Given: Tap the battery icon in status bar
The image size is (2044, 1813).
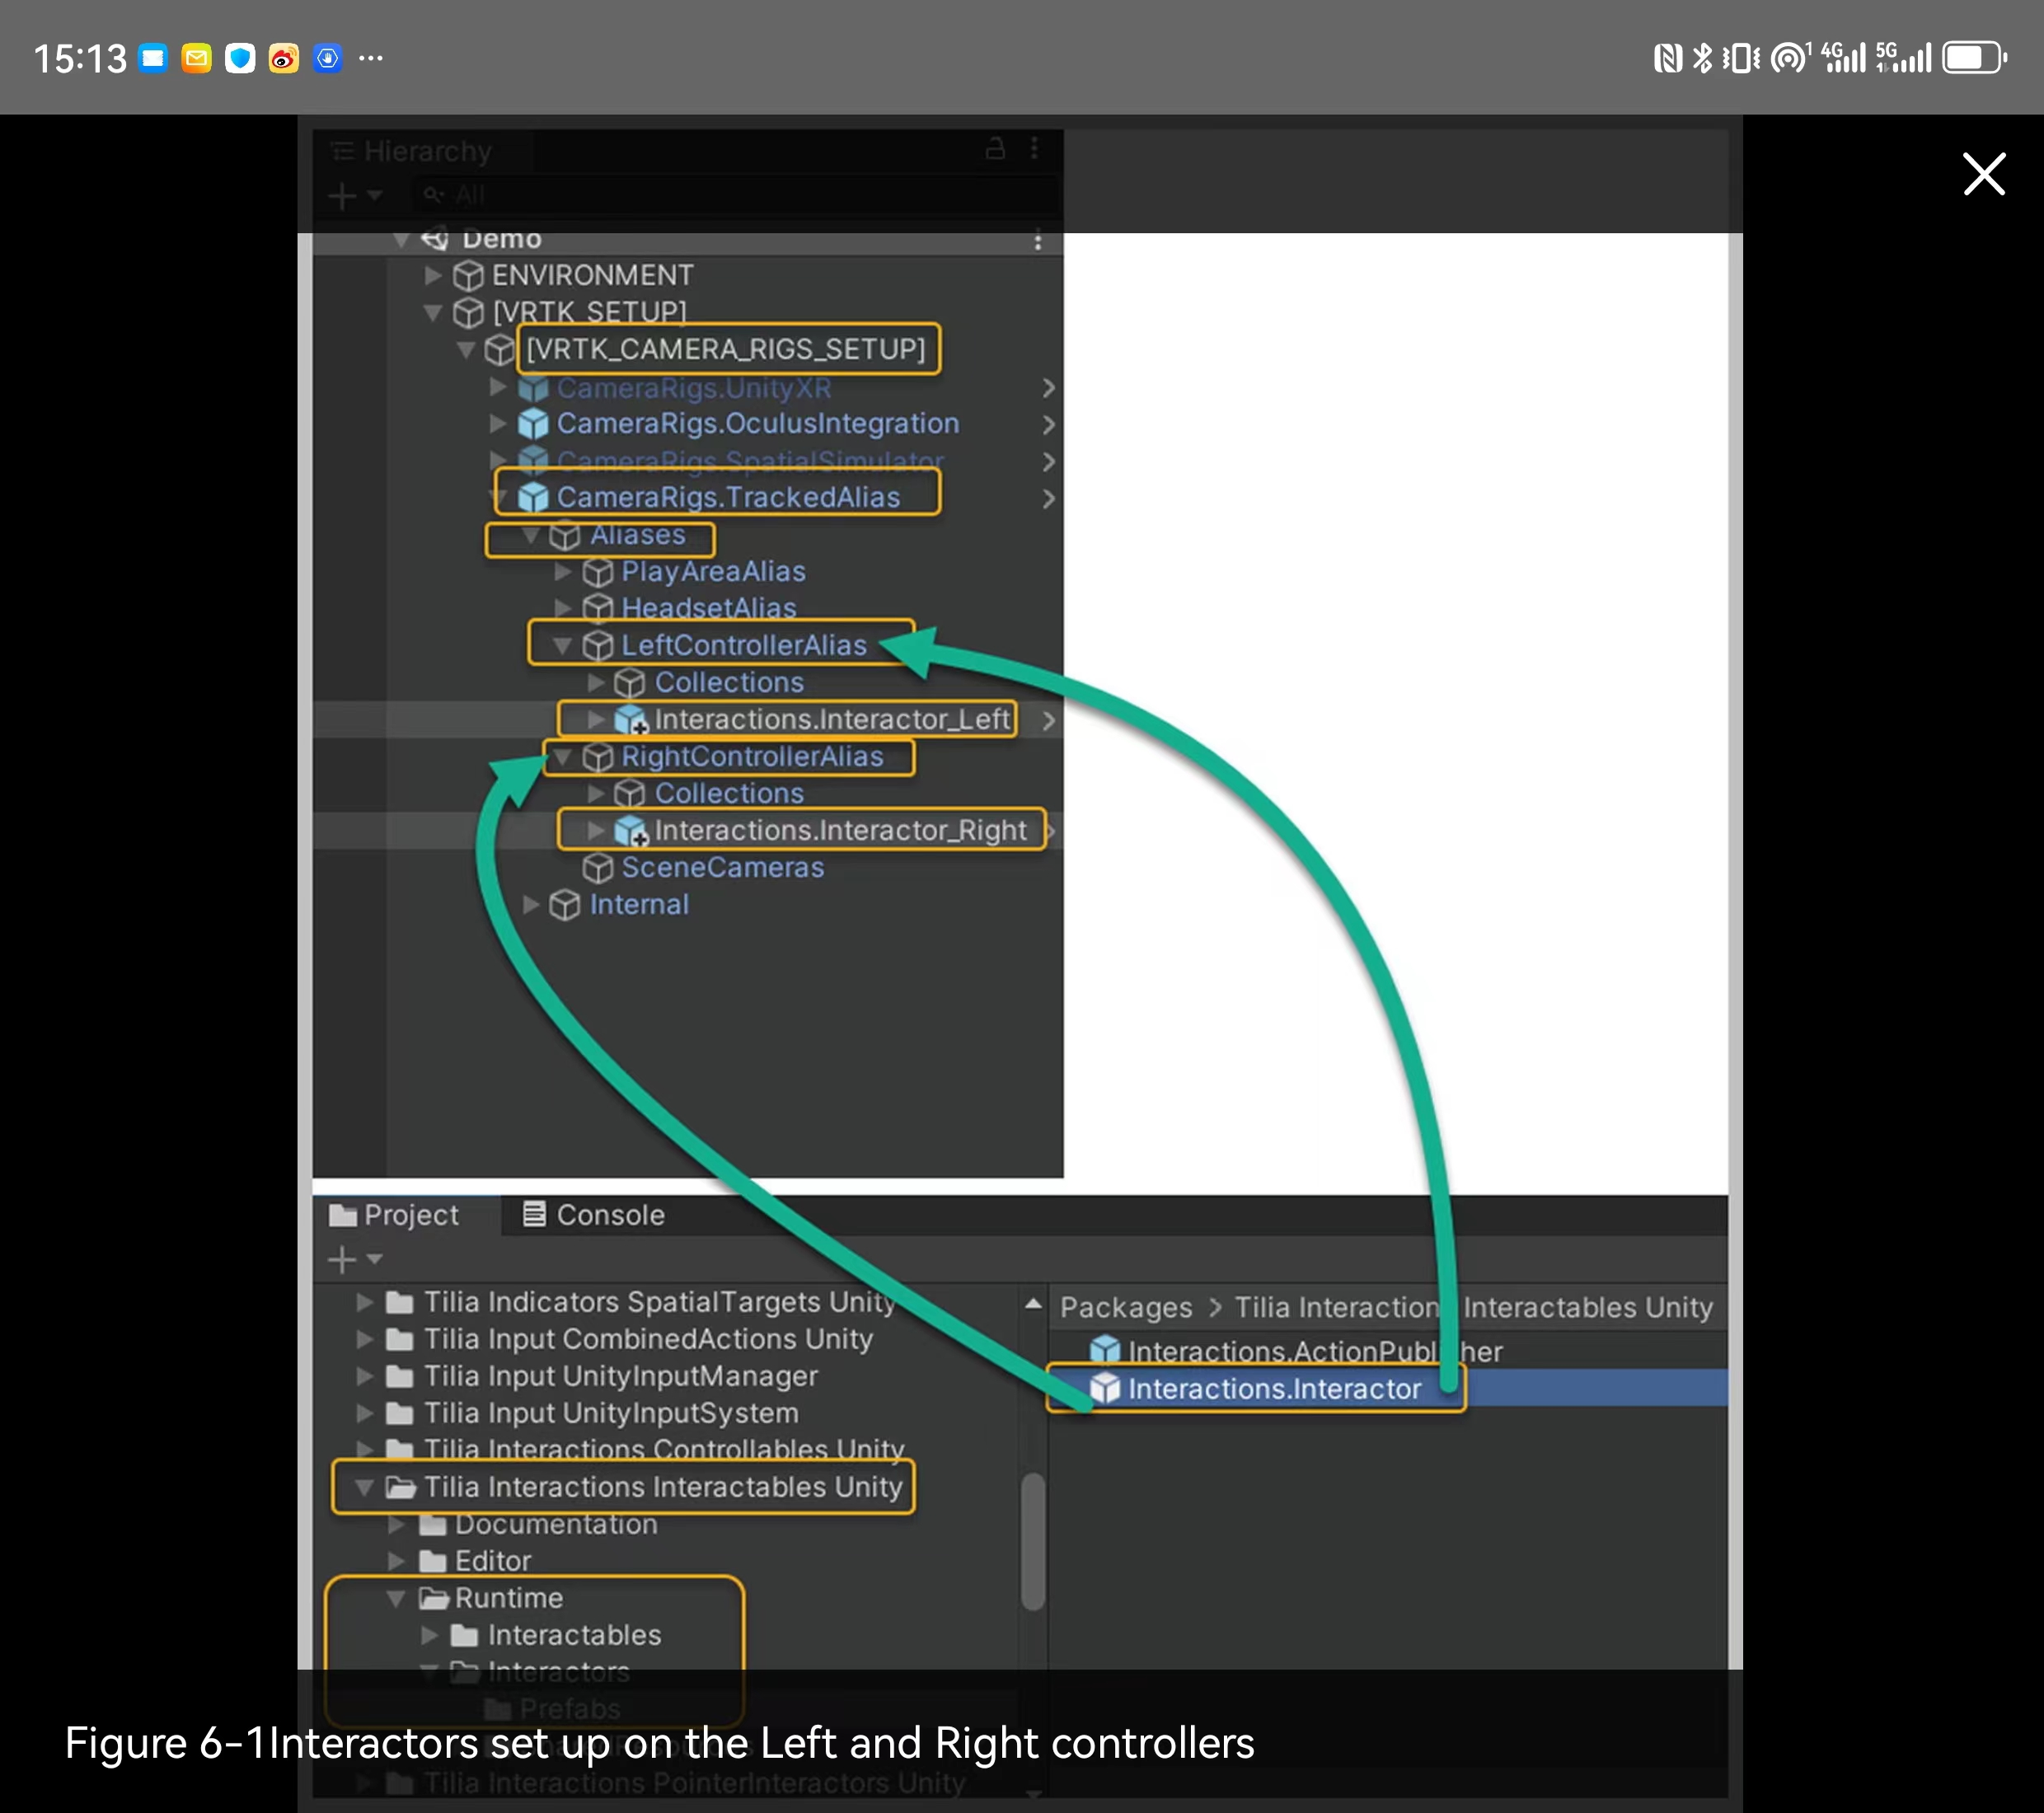Looking at the screenshot, I should [x=1974, y=58].
